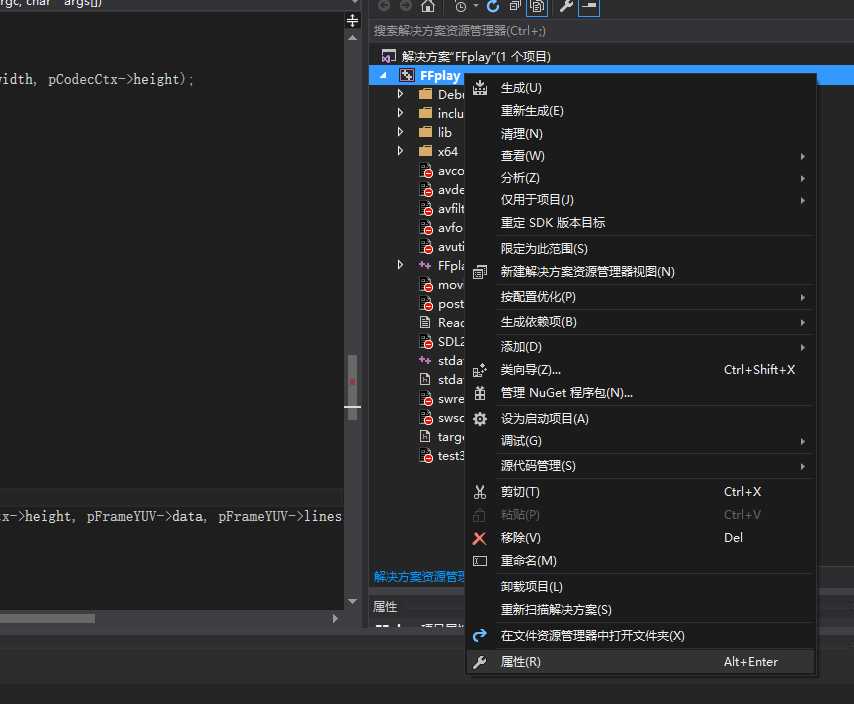This screenshot has height=704, width=854.
Task: Focus the Solution Explorer search box (搜索解决方案资源管理器)
Action: click(x=611, y=30)
